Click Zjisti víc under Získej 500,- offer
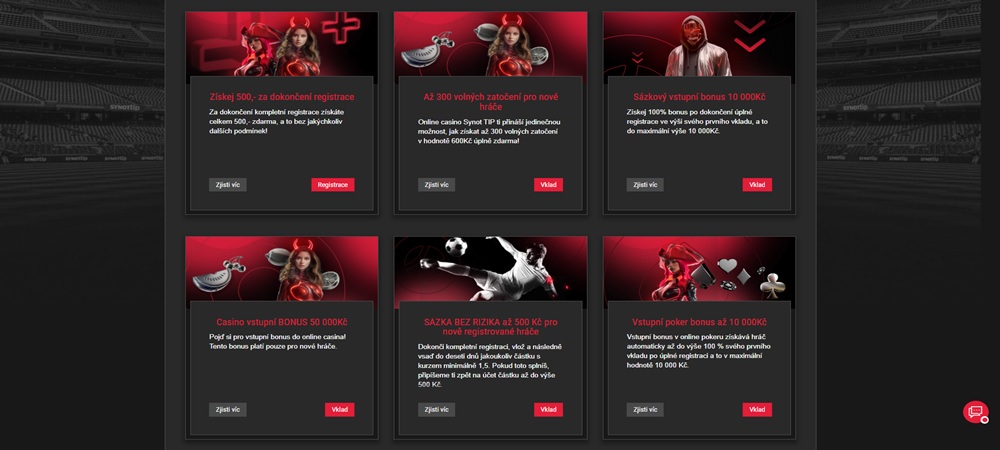The height and width of the screenshot is (450, 1000). [x=228, y=185]
